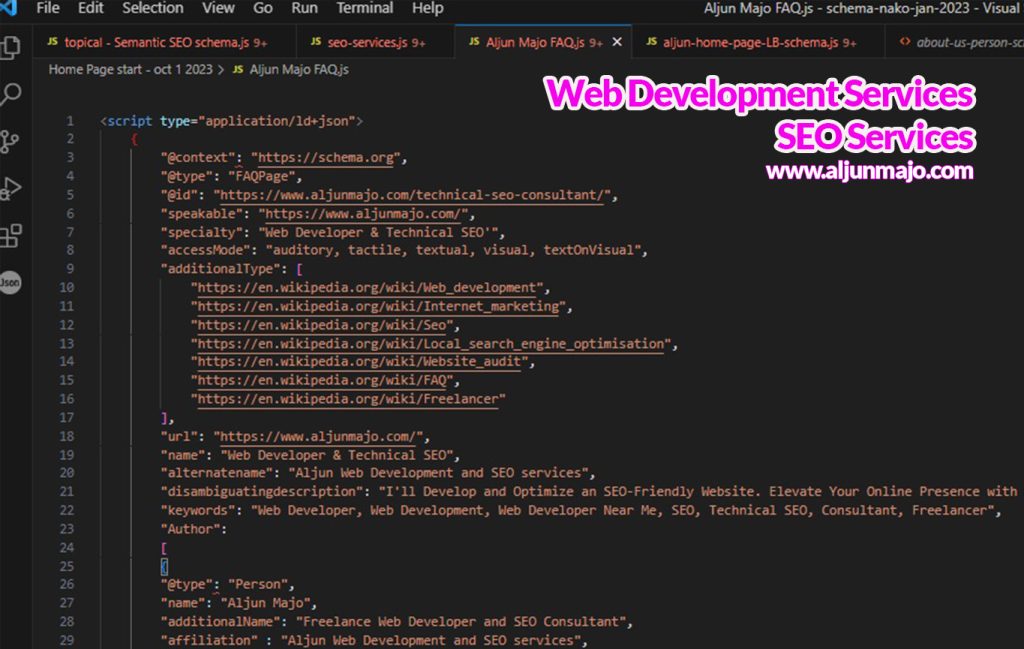Screen dimensions: 1024x649
Task: Open the wiki/FAQ Wikipedia link
Action: 321,380
